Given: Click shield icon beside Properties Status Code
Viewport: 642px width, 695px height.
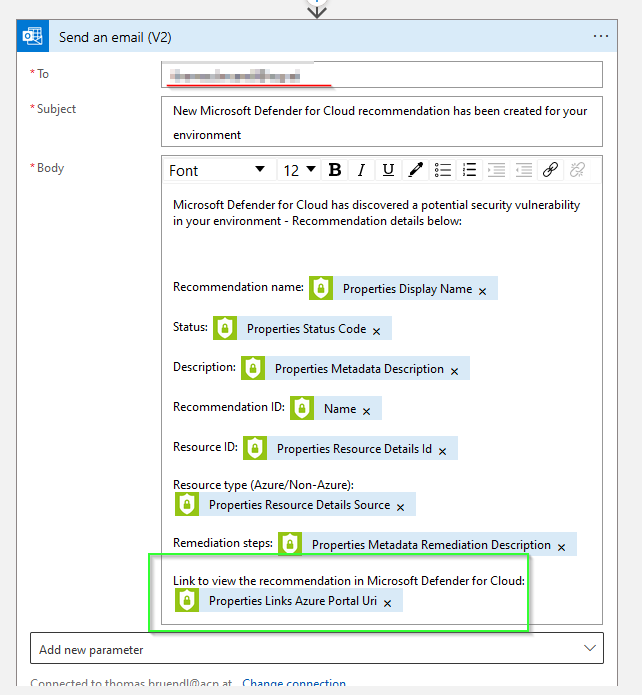Looking at the screenshot, I should pyautogui.click(x=225, y=328).
